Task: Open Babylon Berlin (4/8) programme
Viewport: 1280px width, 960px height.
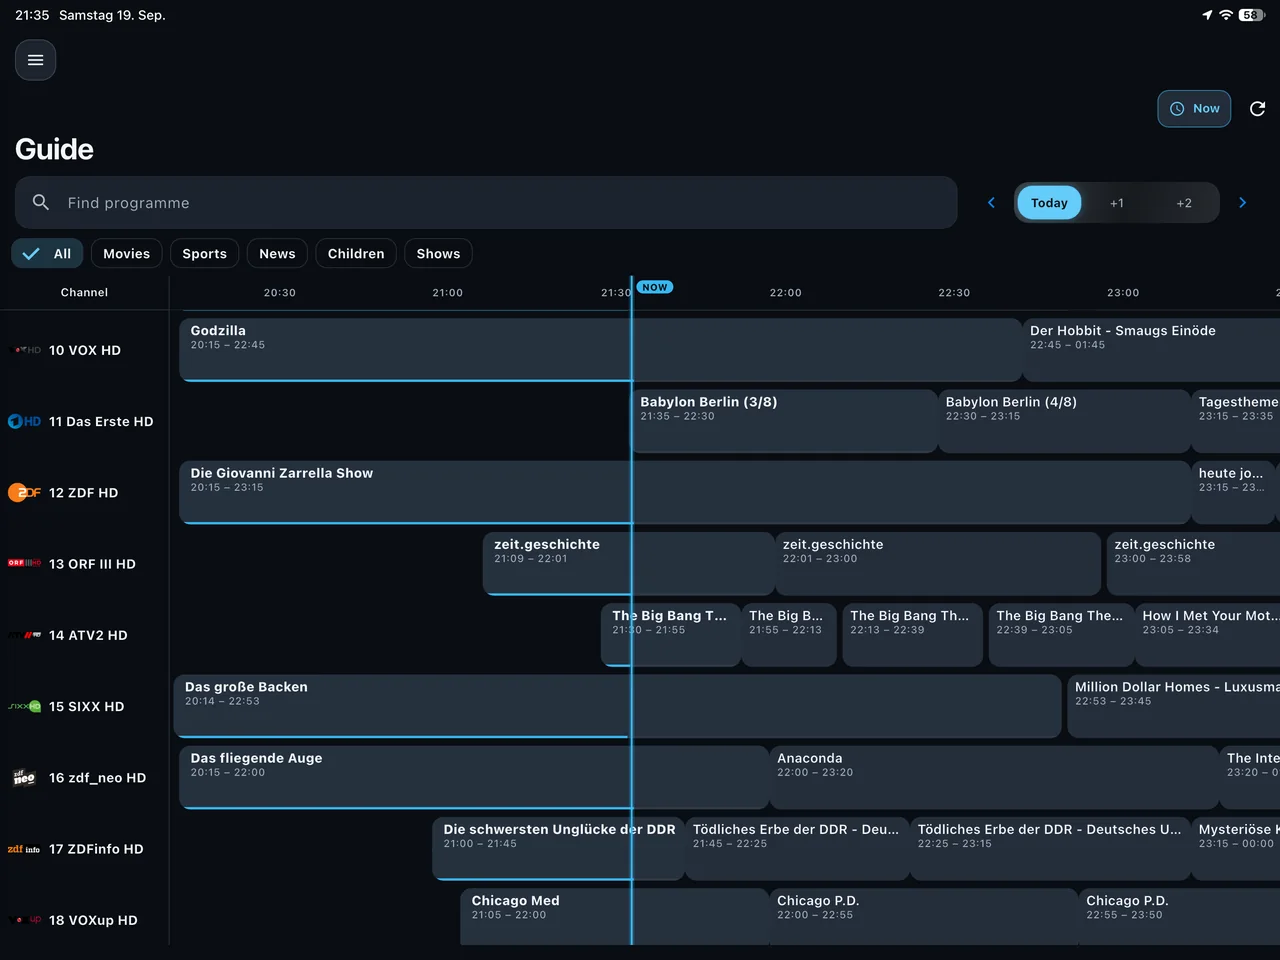Action: pos(1064,421)
